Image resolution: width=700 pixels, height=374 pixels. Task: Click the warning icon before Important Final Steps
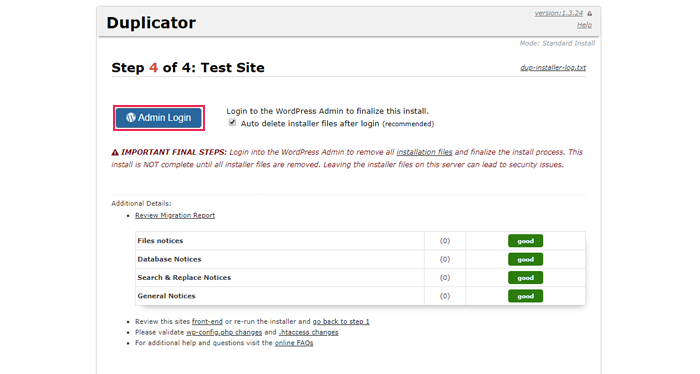click(115, 152)
